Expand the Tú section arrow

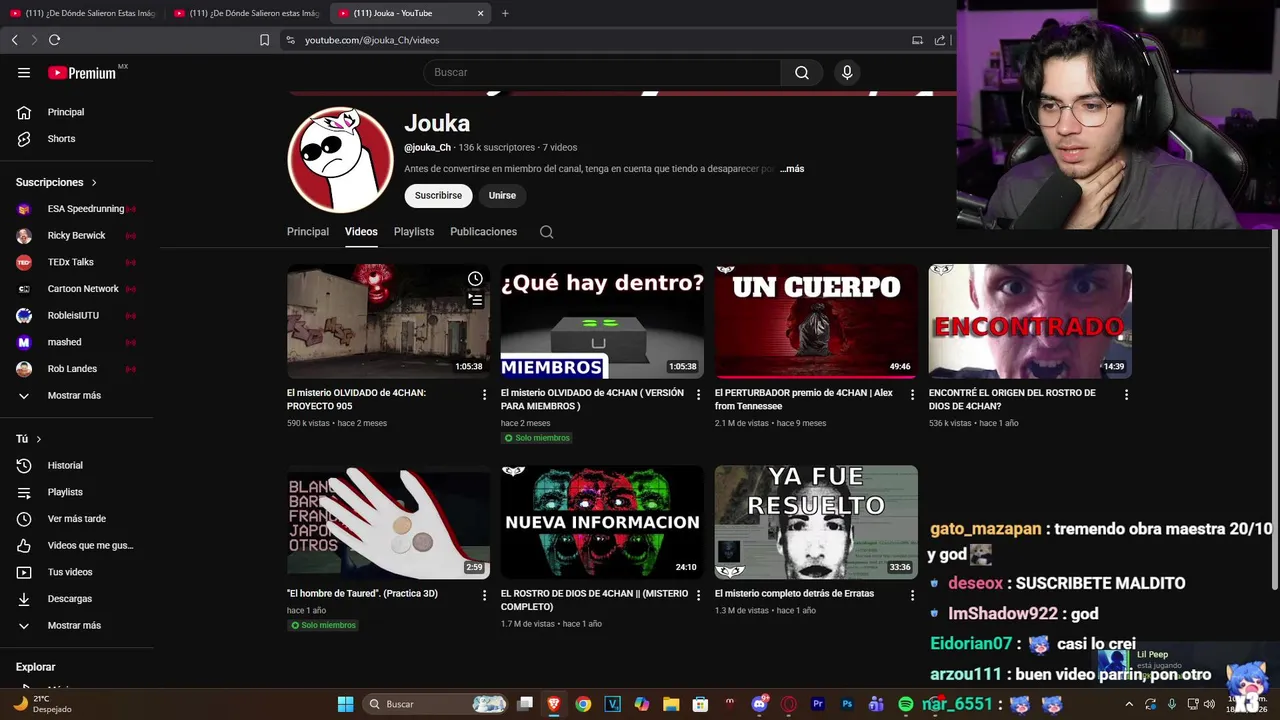coord(39,439)
